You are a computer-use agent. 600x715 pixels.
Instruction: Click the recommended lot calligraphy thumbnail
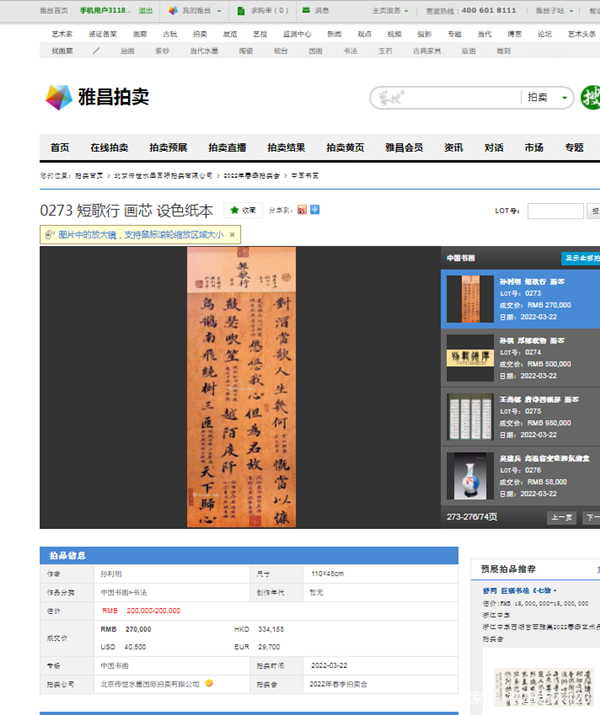543,687
